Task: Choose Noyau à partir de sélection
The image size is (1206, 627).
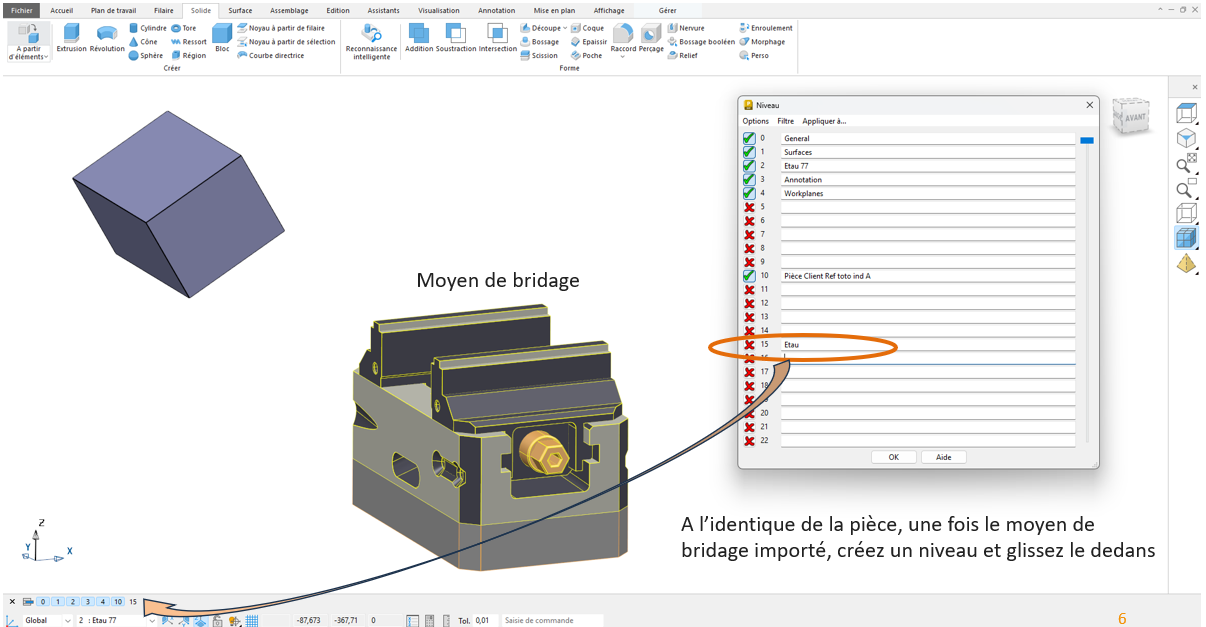Action: tap(286, 42)
